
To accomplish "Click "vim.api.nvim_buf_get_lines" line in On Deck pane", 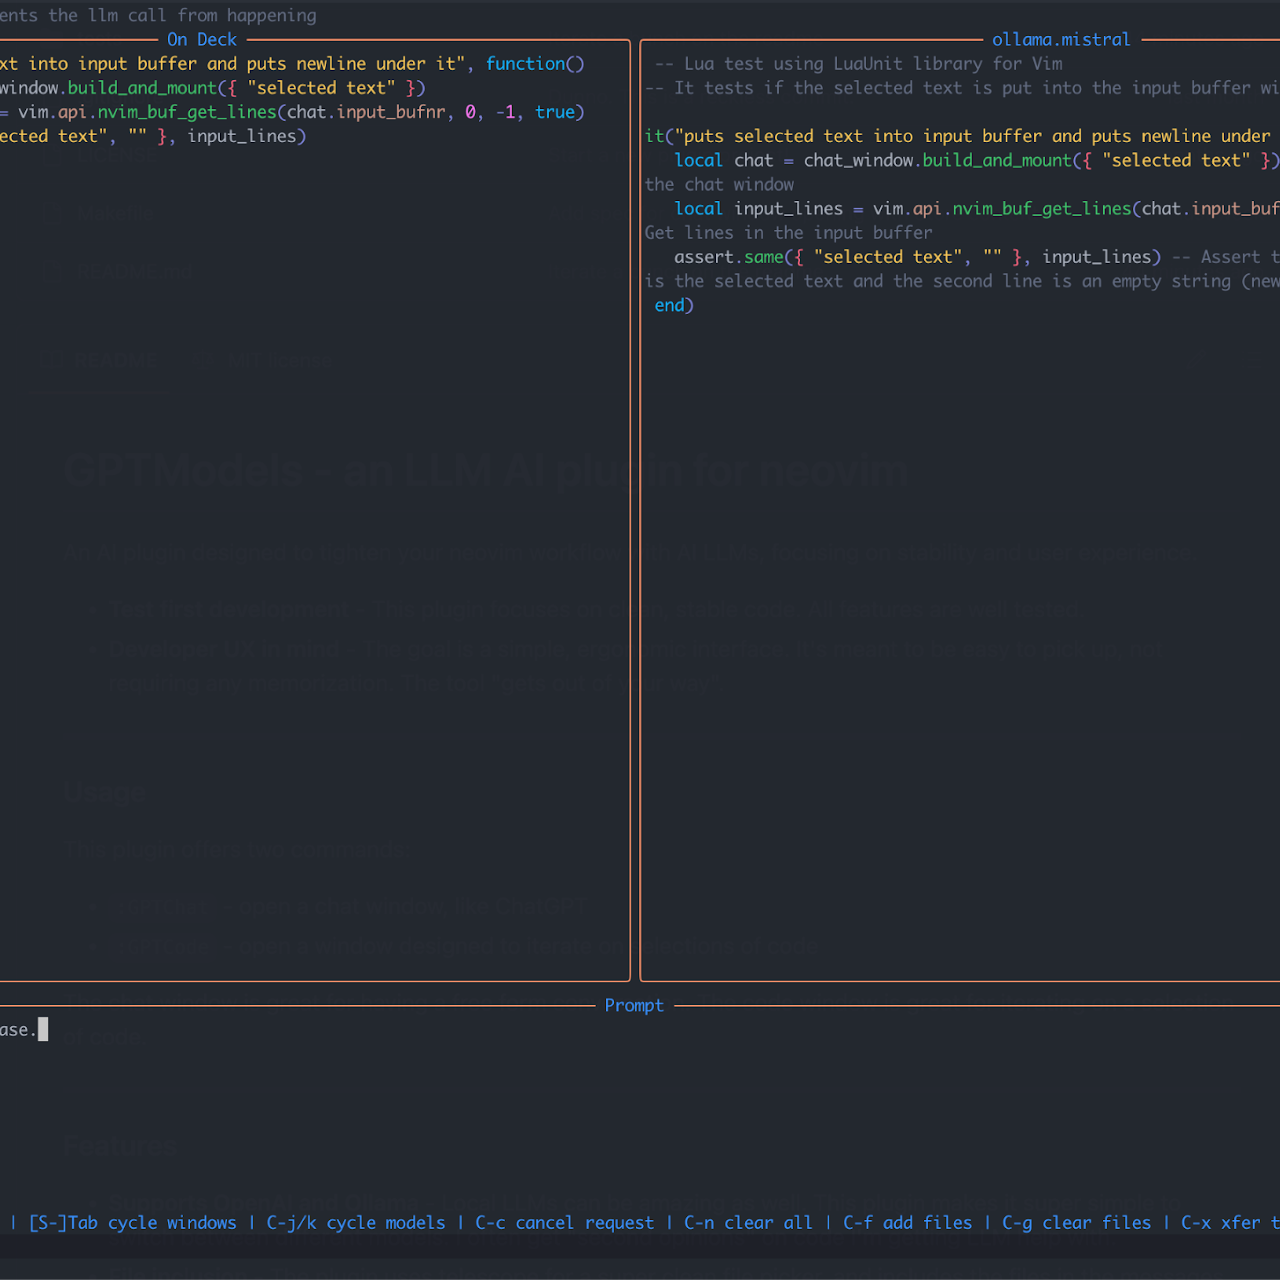I will (x=292, y=112).
